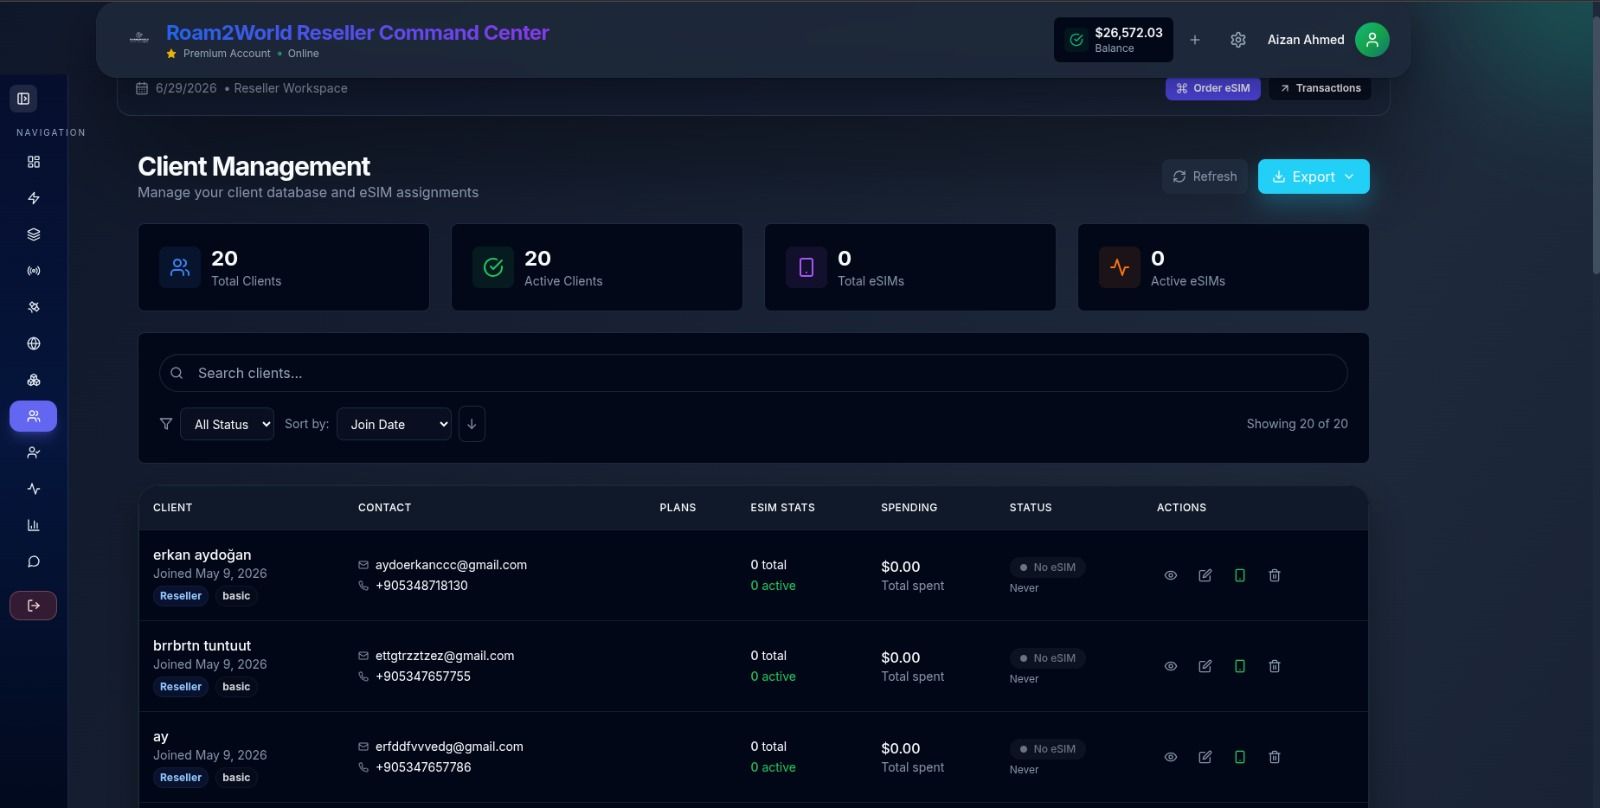The width and height of the screenshot is (1600, 808).
Task: Click the lightning bolt icon in sidebar
Action: 34,198
